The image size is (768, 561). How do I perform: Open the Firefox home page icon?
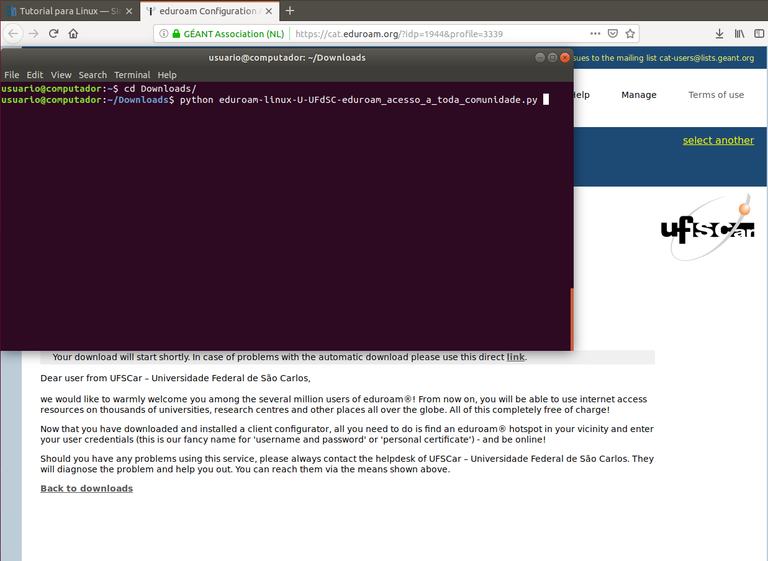pos(73,33)
